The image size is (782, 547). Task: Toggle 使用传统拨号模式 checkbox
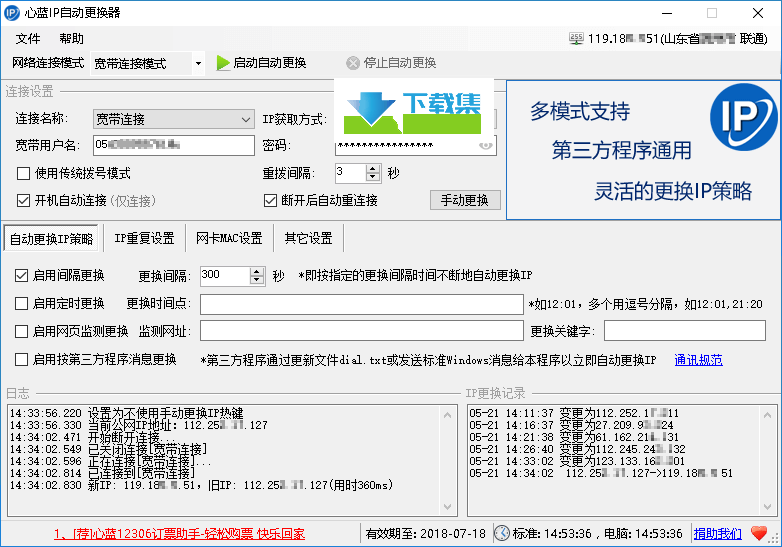[x=23, y=174]
